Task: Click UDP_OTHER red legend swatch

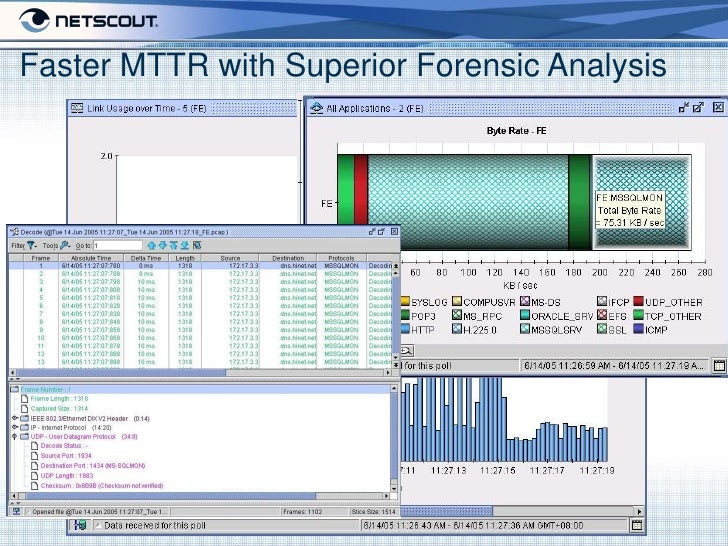Action: [638, 301]
